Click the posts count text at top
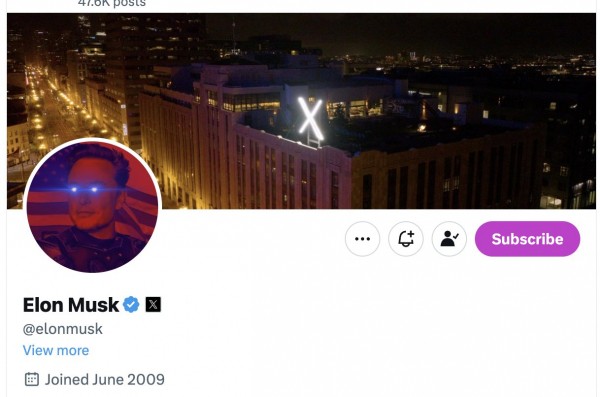This screenshot has height=397, width=600. click(x=112, y=3)
